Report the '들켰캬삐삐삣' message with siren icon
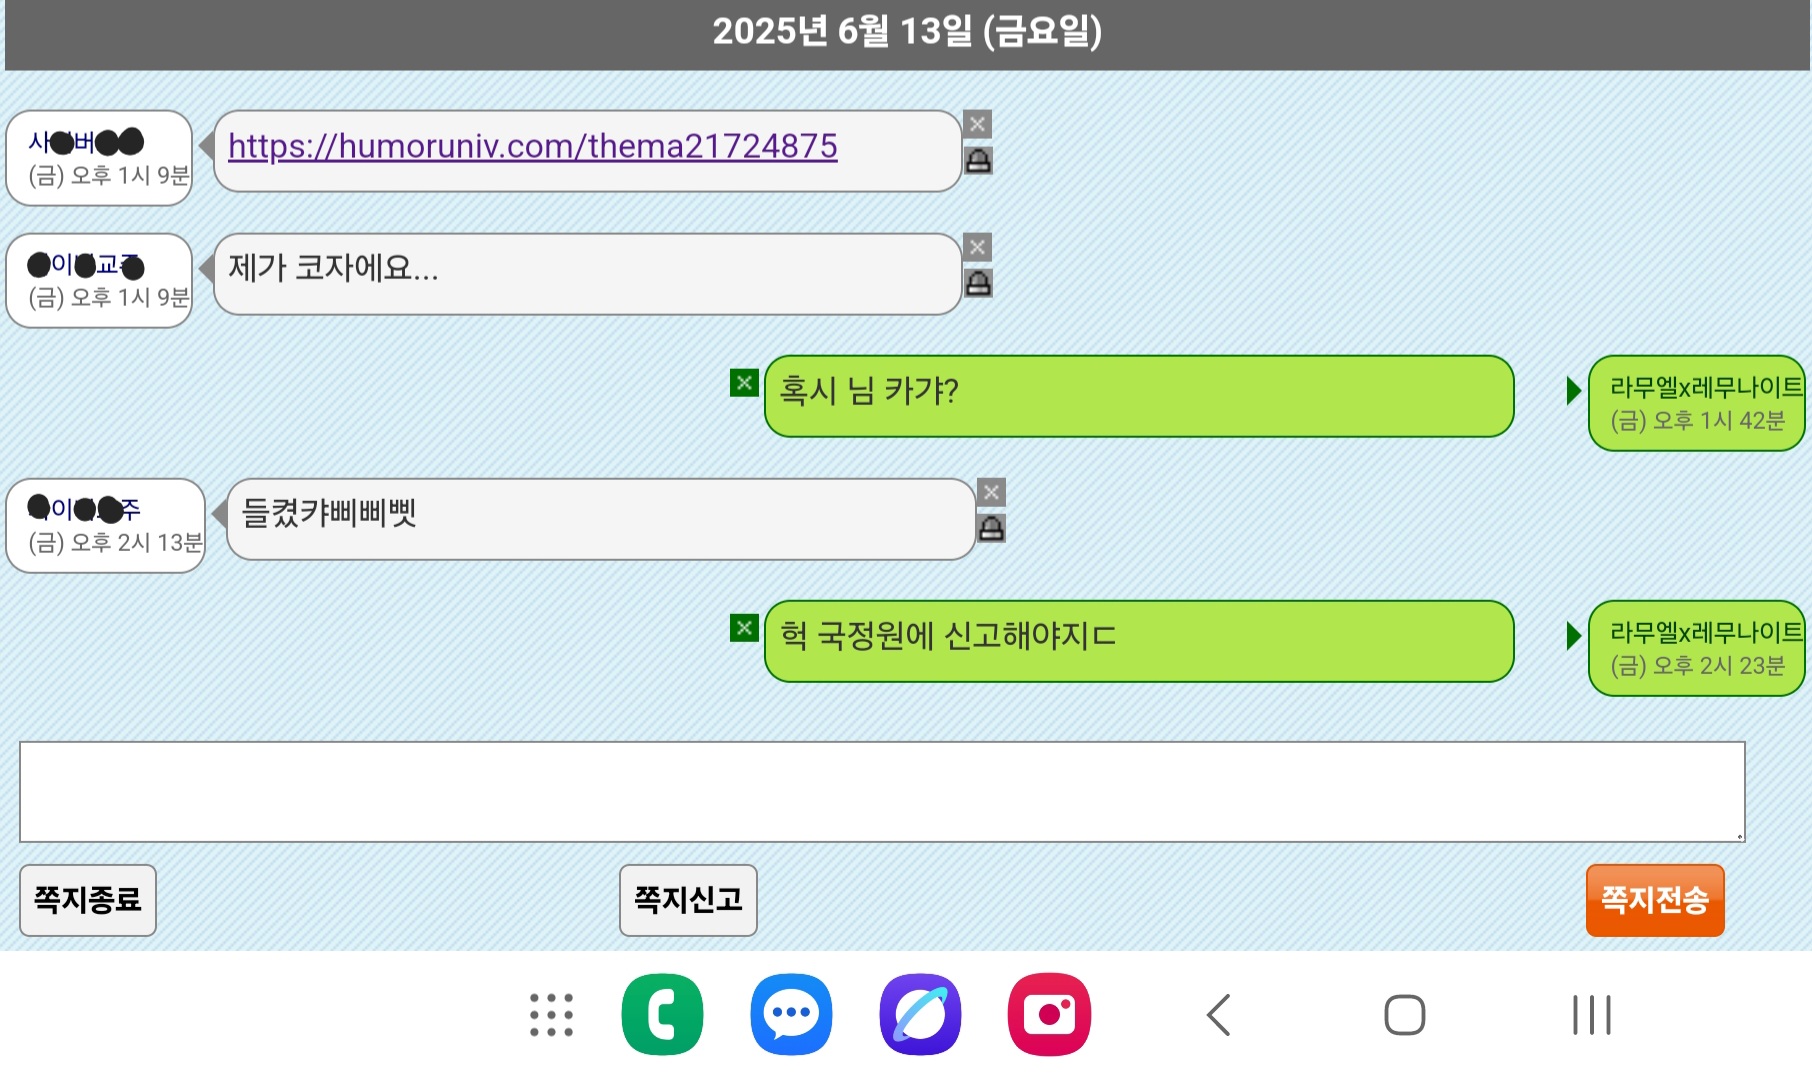1812x1077 pixels. coord(991,529)
